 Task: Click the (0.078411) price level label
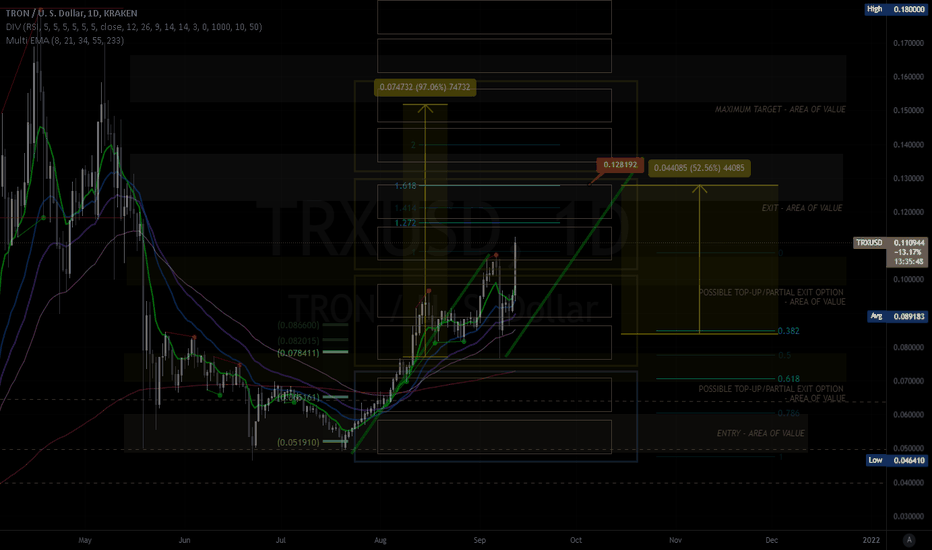298,353
